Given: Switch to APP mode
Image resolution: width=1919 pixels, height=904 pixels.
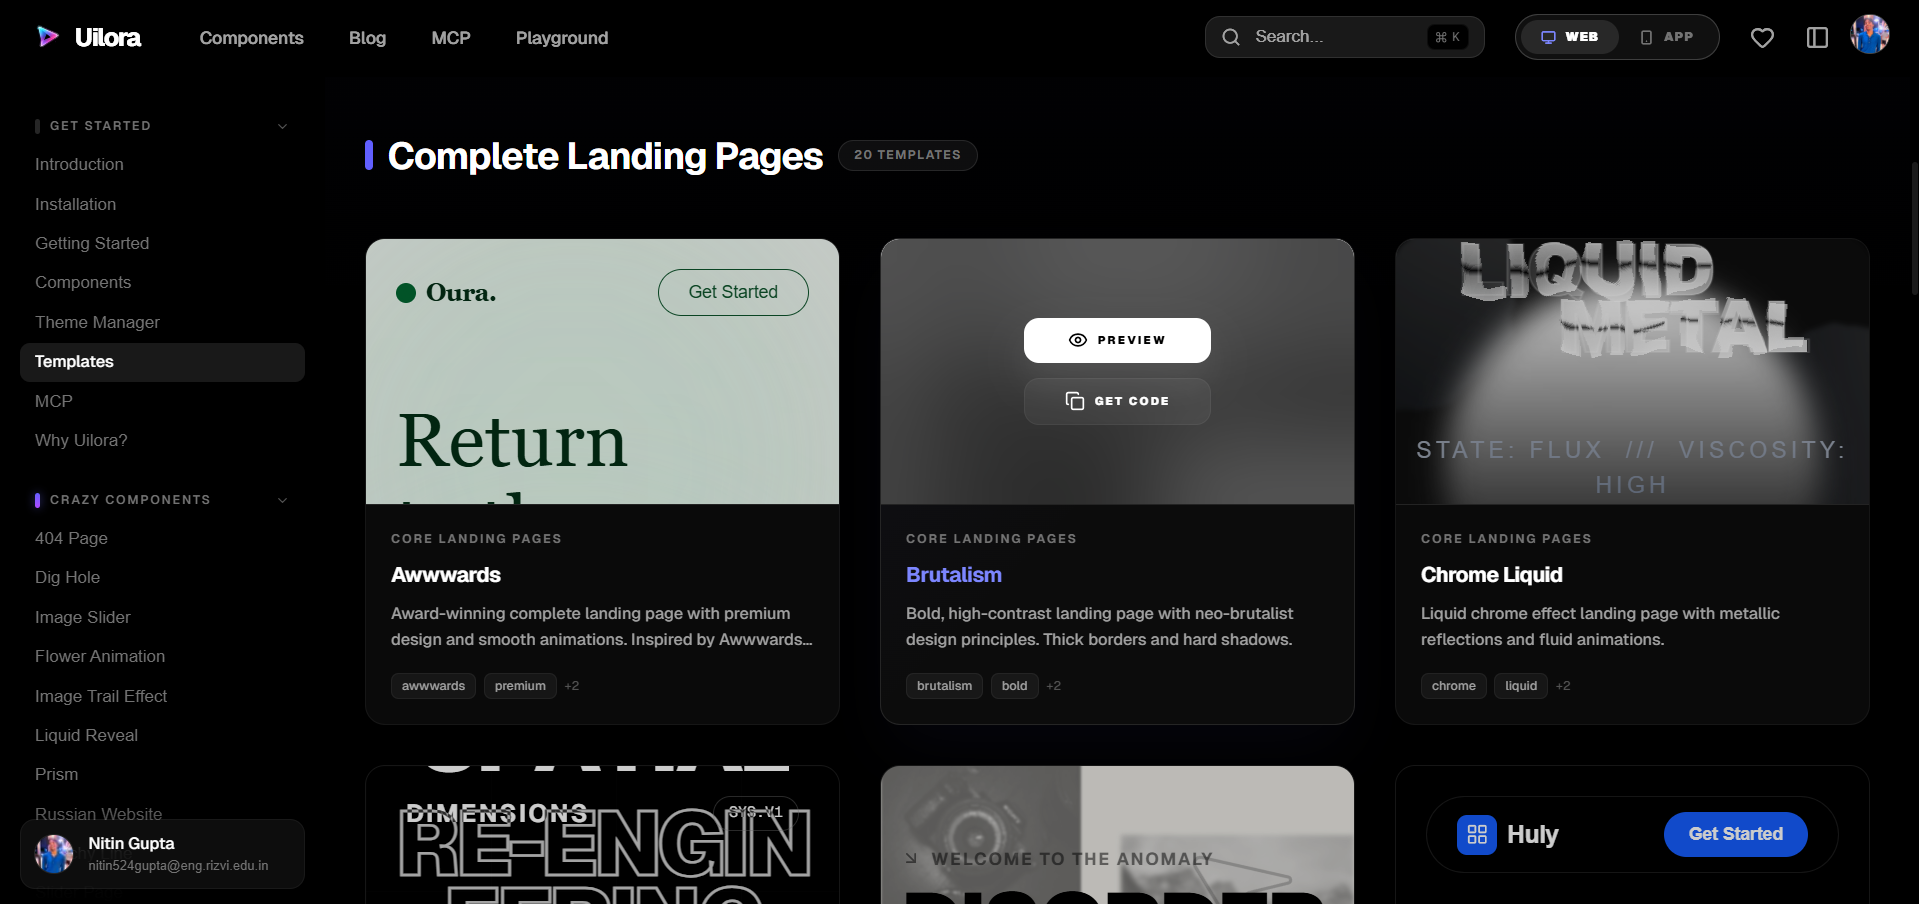Looking at the screenshot, I should [x=1667, y=37].
